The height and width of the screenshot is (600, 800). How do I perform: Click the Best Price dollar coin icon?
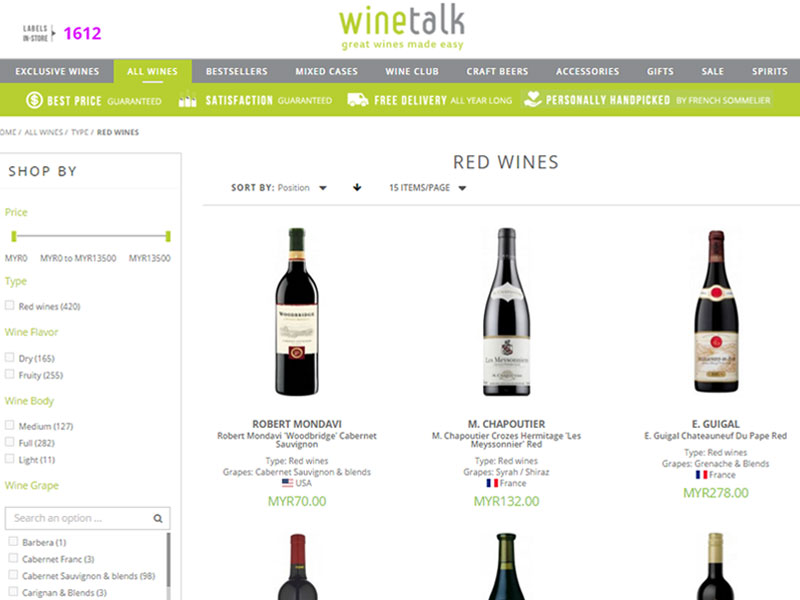point(34,100)
